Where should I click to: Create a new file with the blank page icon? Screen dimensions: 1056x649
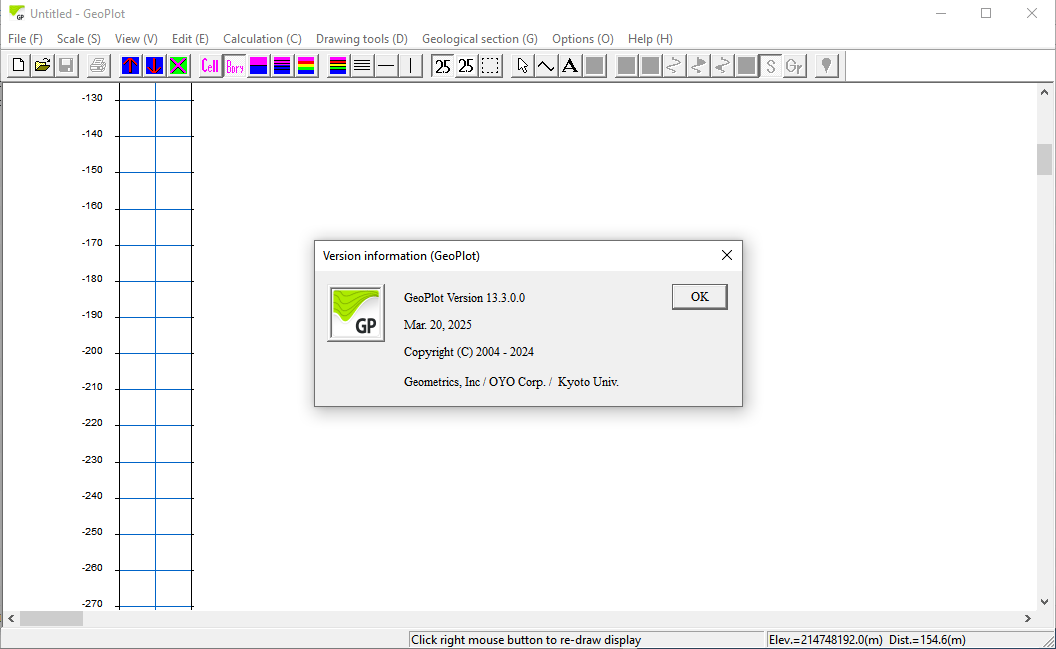[19, 66]
